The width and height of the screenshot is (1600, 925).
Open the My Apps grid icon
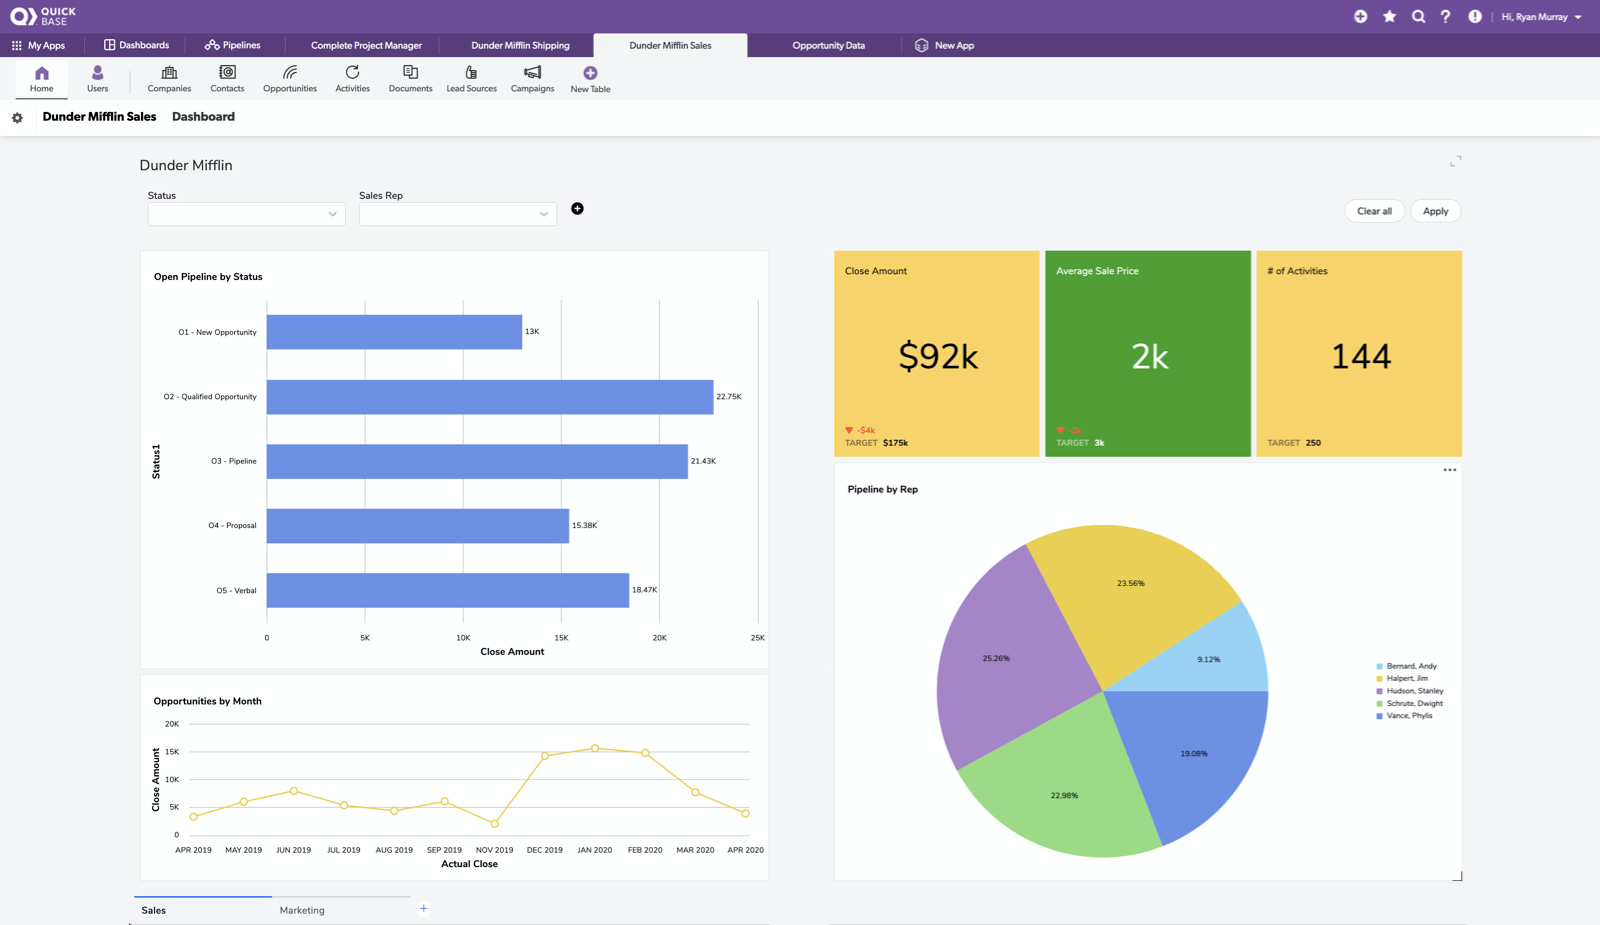tap(17, 45)
